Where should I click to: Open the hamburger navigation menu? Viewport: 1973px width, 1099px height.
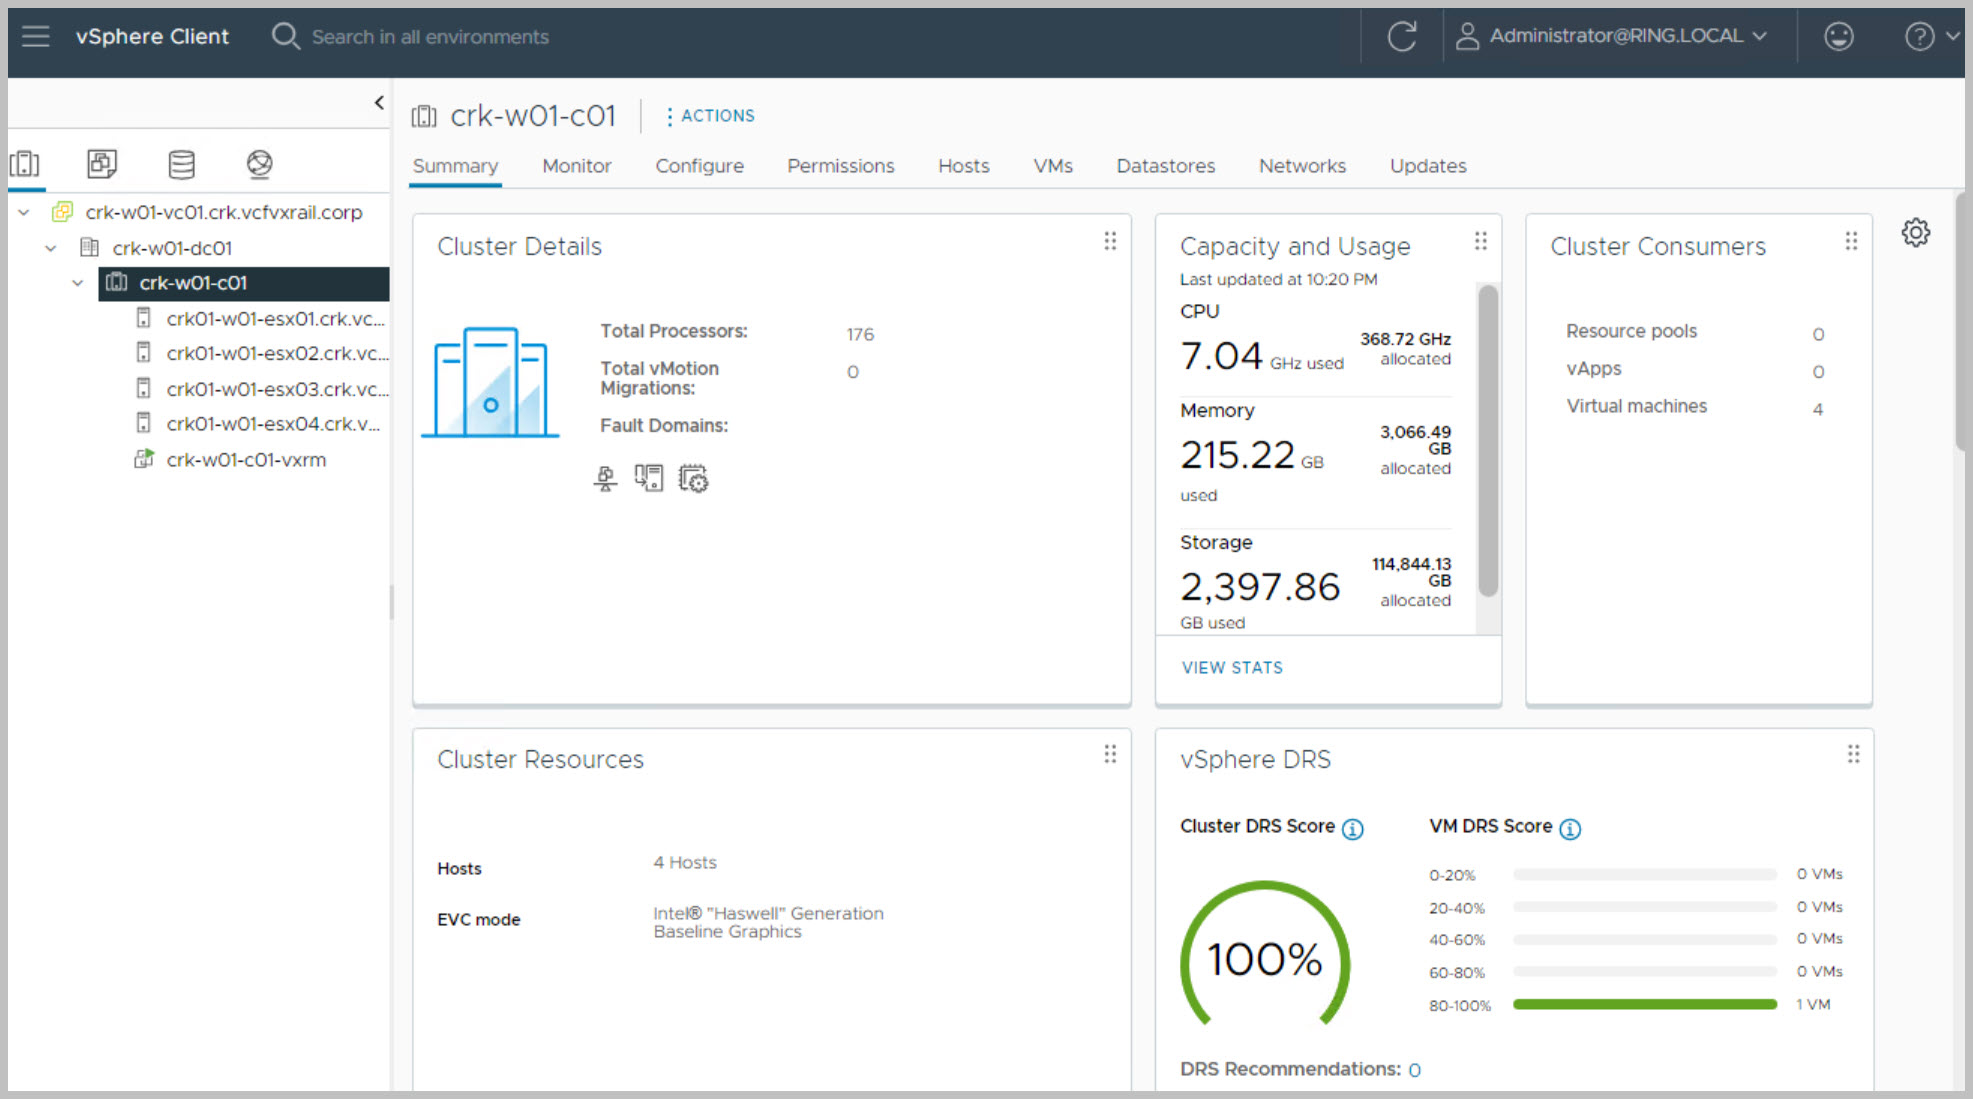pyautogui.click(x=36, y=37)
